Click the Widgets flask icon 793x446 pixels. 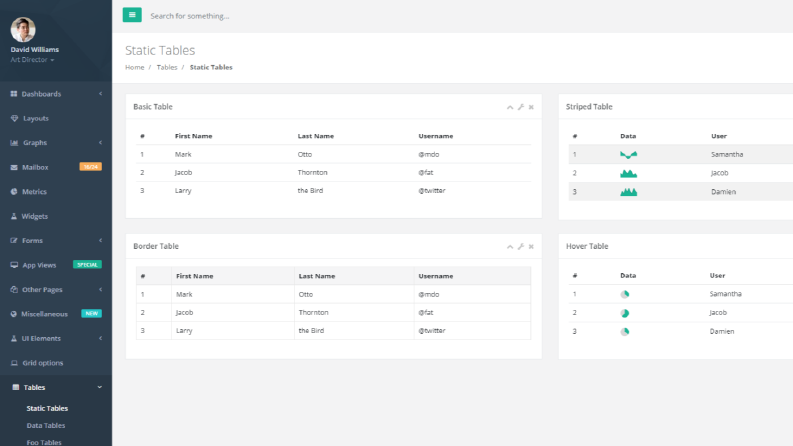pyautogui.click(x=14, y=216)
